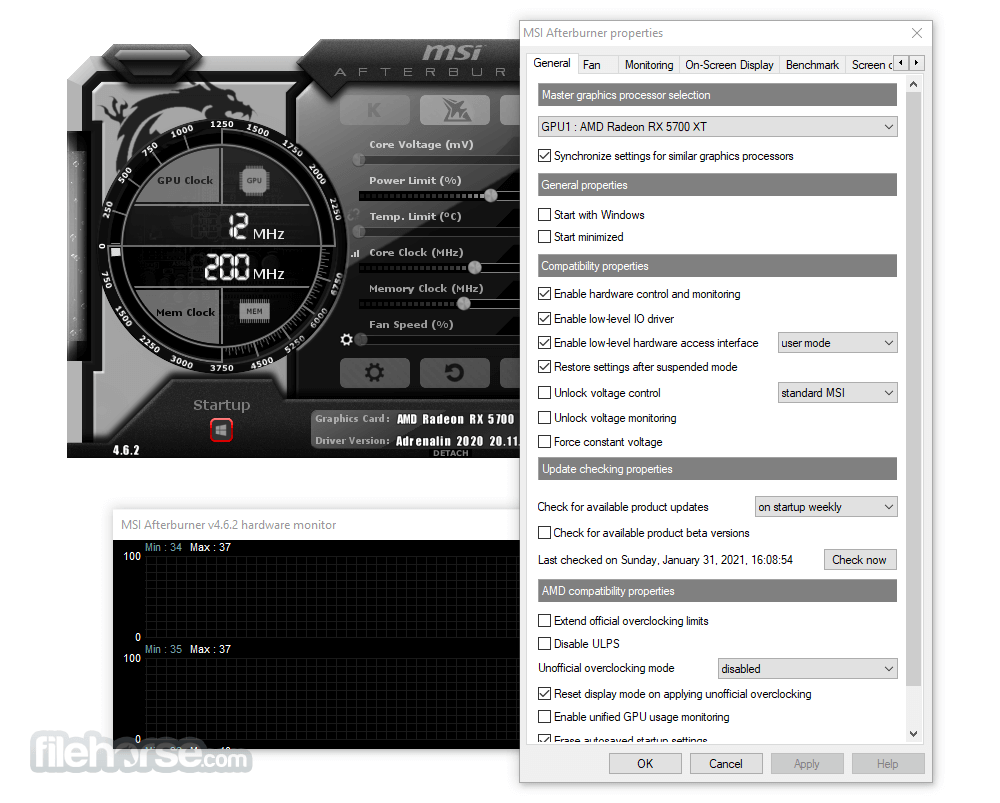The image size is (1000, 803).
Task: Click the Core Voltage slider knob
Action: click(359, 159)
